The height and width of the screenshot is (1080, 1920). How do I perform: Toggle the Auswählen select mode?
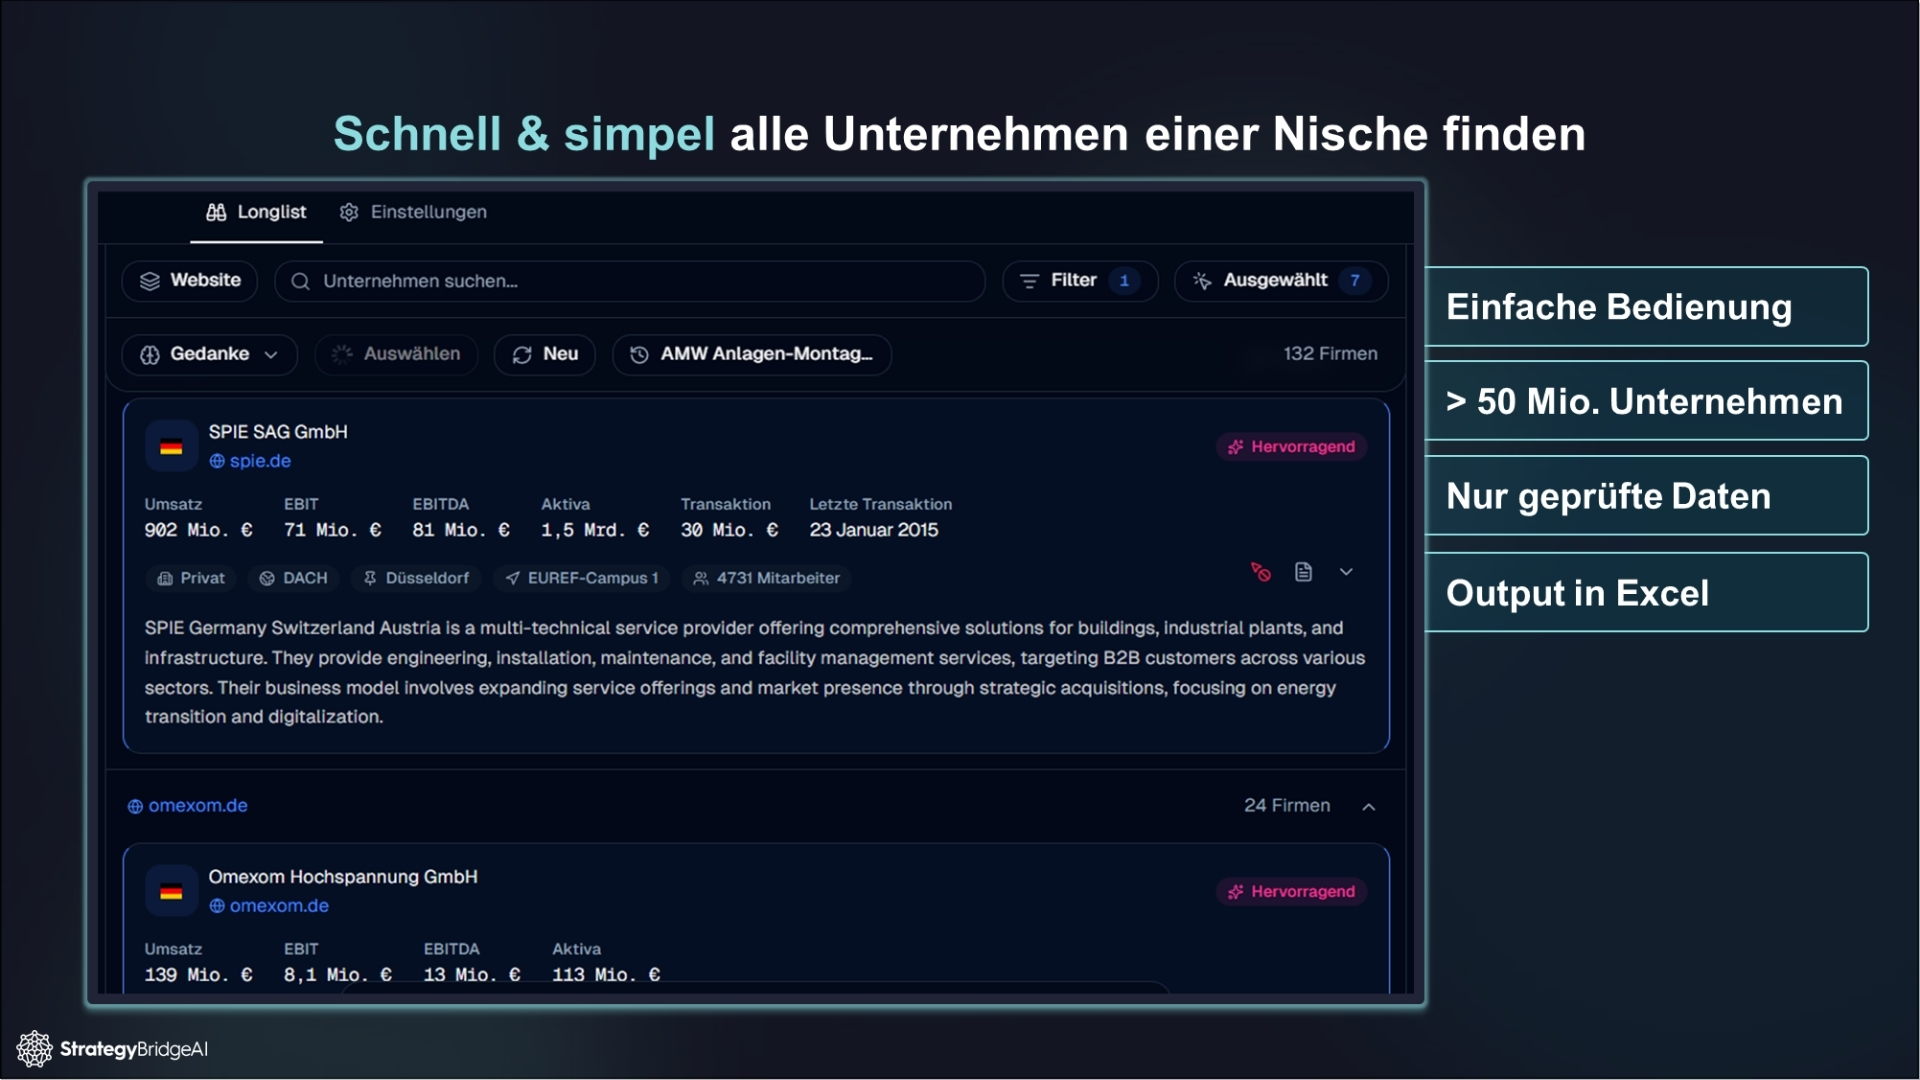tap(397, 354)
